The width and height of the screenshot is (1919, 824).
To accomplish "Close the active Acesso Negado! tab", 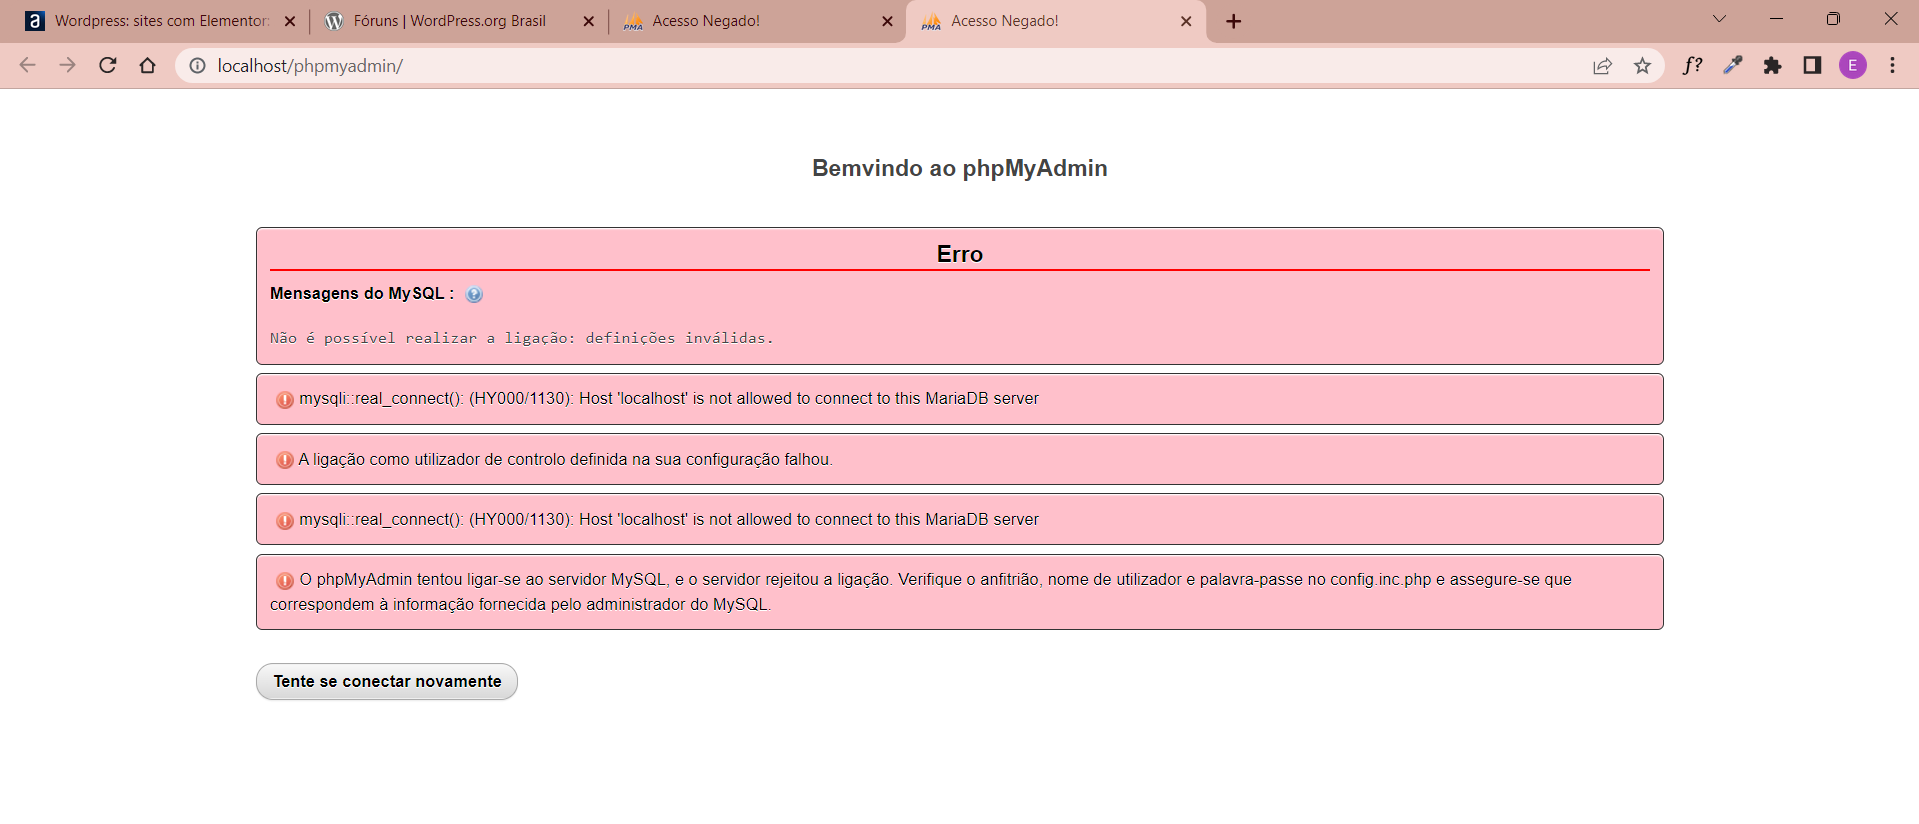I will pyautogui.click(x=1186, y=21).
